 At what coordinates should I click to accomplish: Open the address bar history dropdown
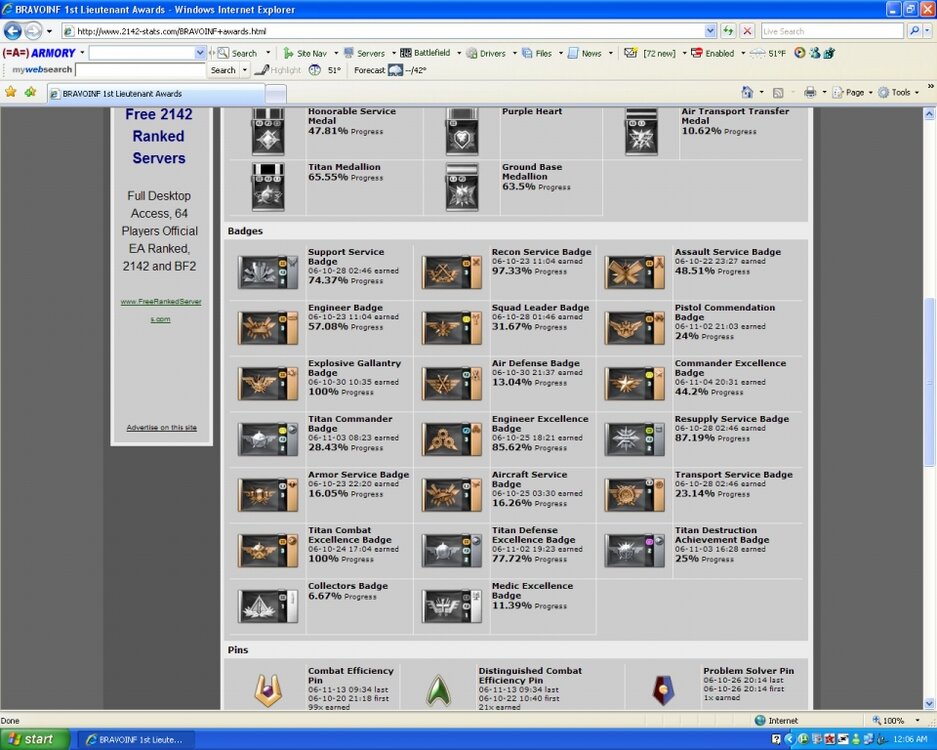pos(710,30)
